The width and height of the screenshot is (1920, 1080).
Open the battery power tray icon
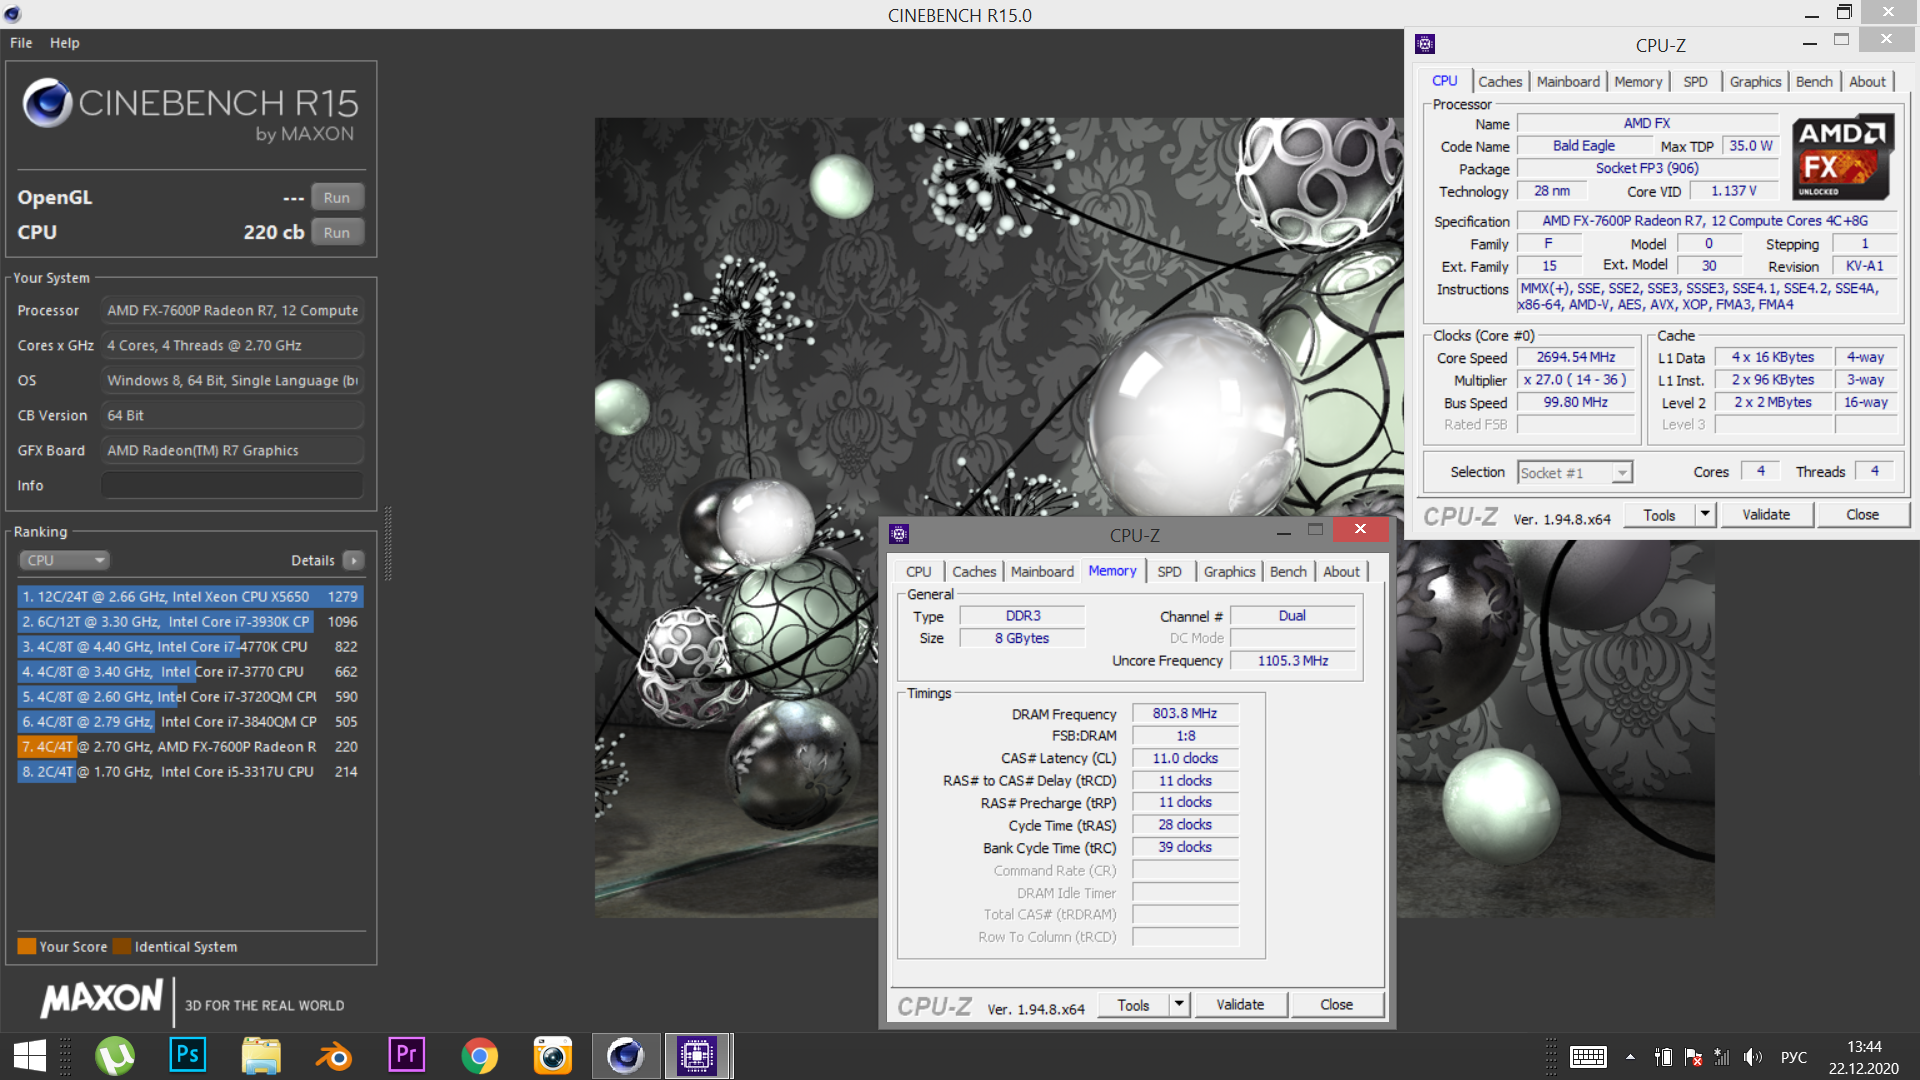pos(1663,1057)
